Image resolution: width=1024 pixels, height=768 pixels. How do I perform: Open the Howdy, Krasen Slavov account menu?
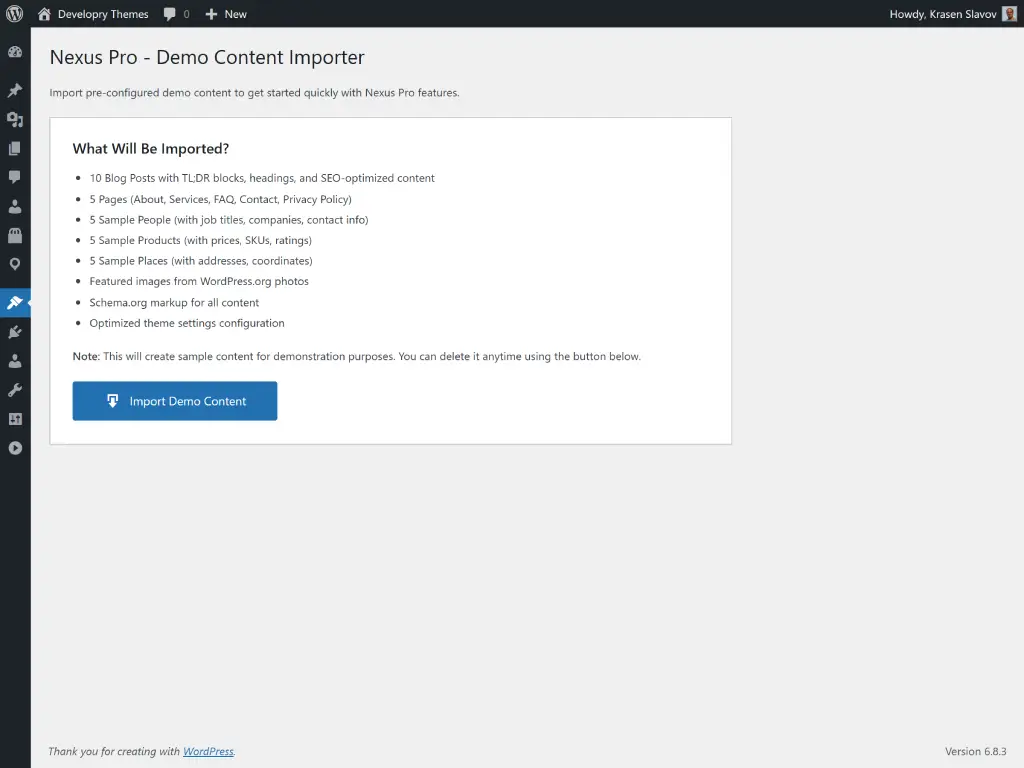[942, 14]
